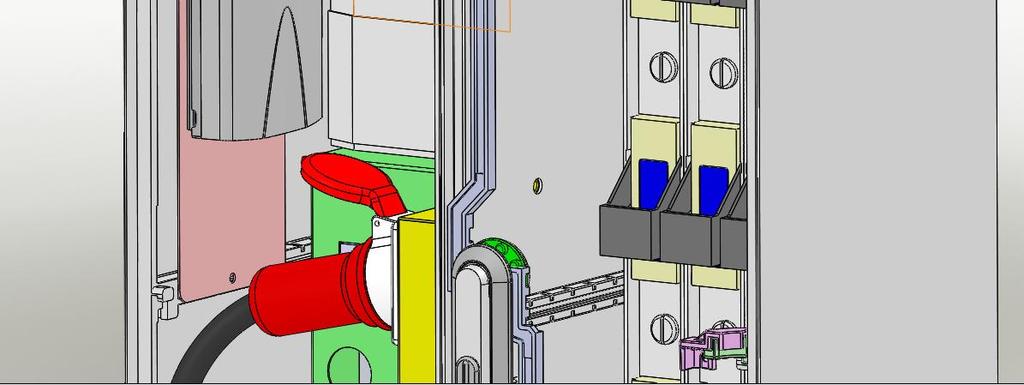Click the dark grey device housing
The height and width of the screenshot is (385, 1024).
[x=255, y=69]
